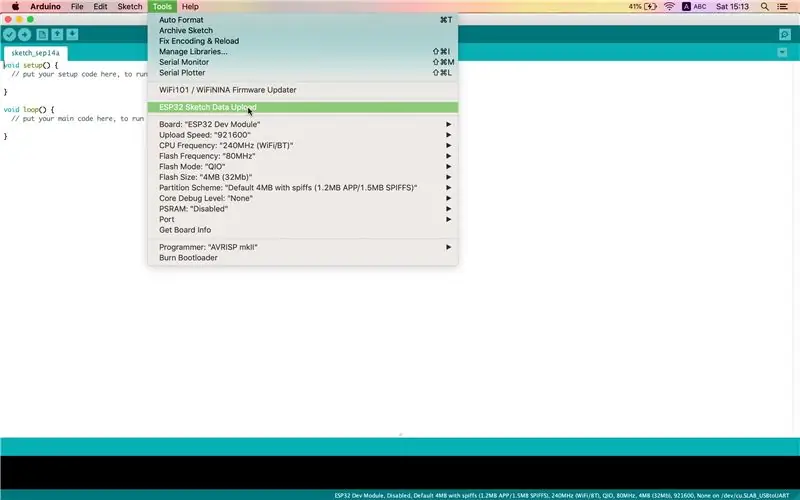This screenshot has height=500, width=800.
Task: Click the Open sketch toolbar icon
Action: point(57,34)
